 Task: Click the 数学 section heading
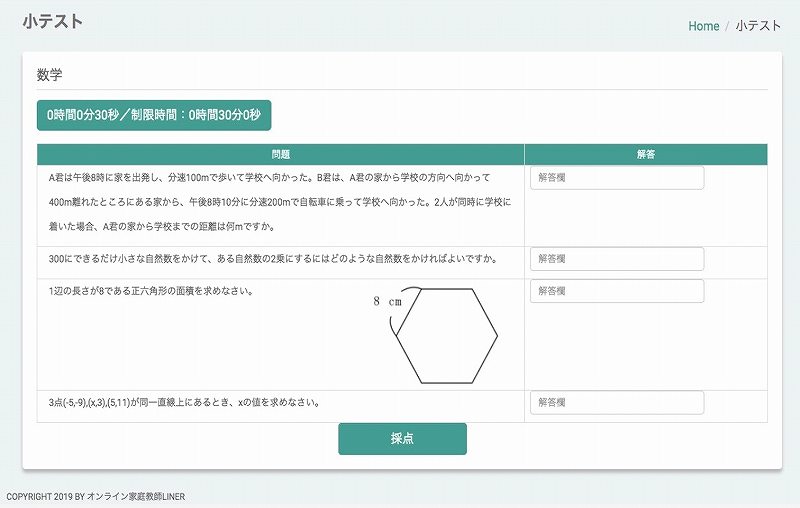pyautogui.click(x=50, y=75)
